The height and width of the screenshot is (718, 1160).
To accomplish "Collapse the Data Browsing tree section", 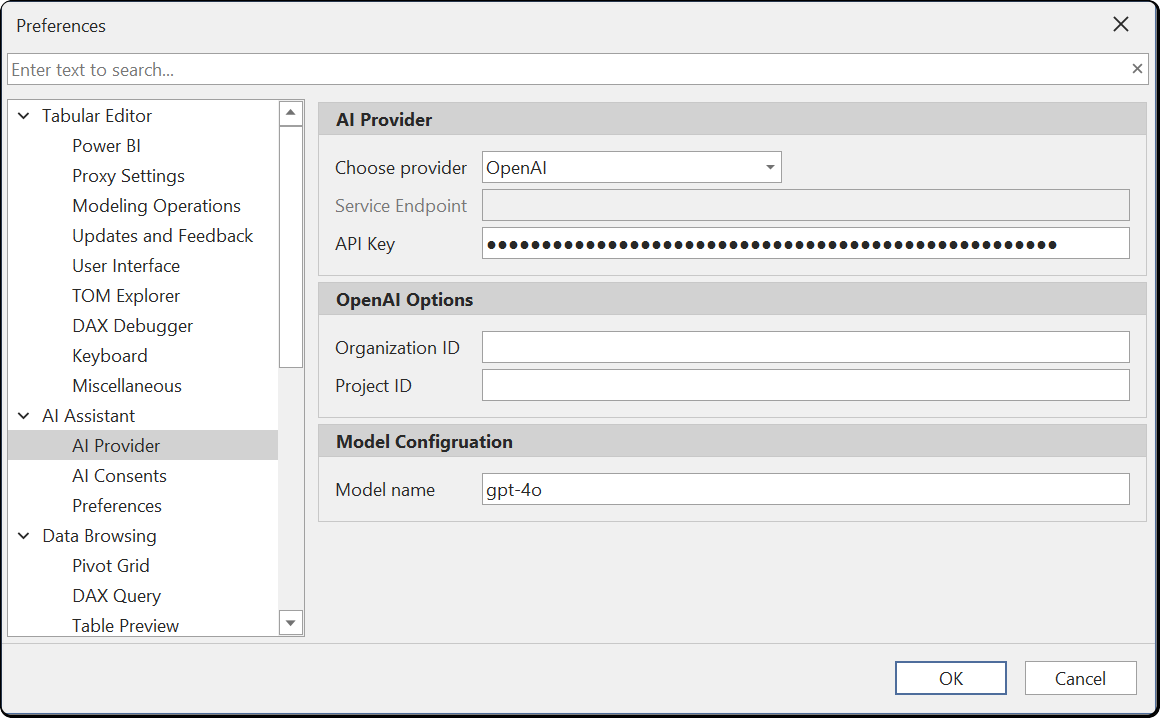I will [23, 535].
